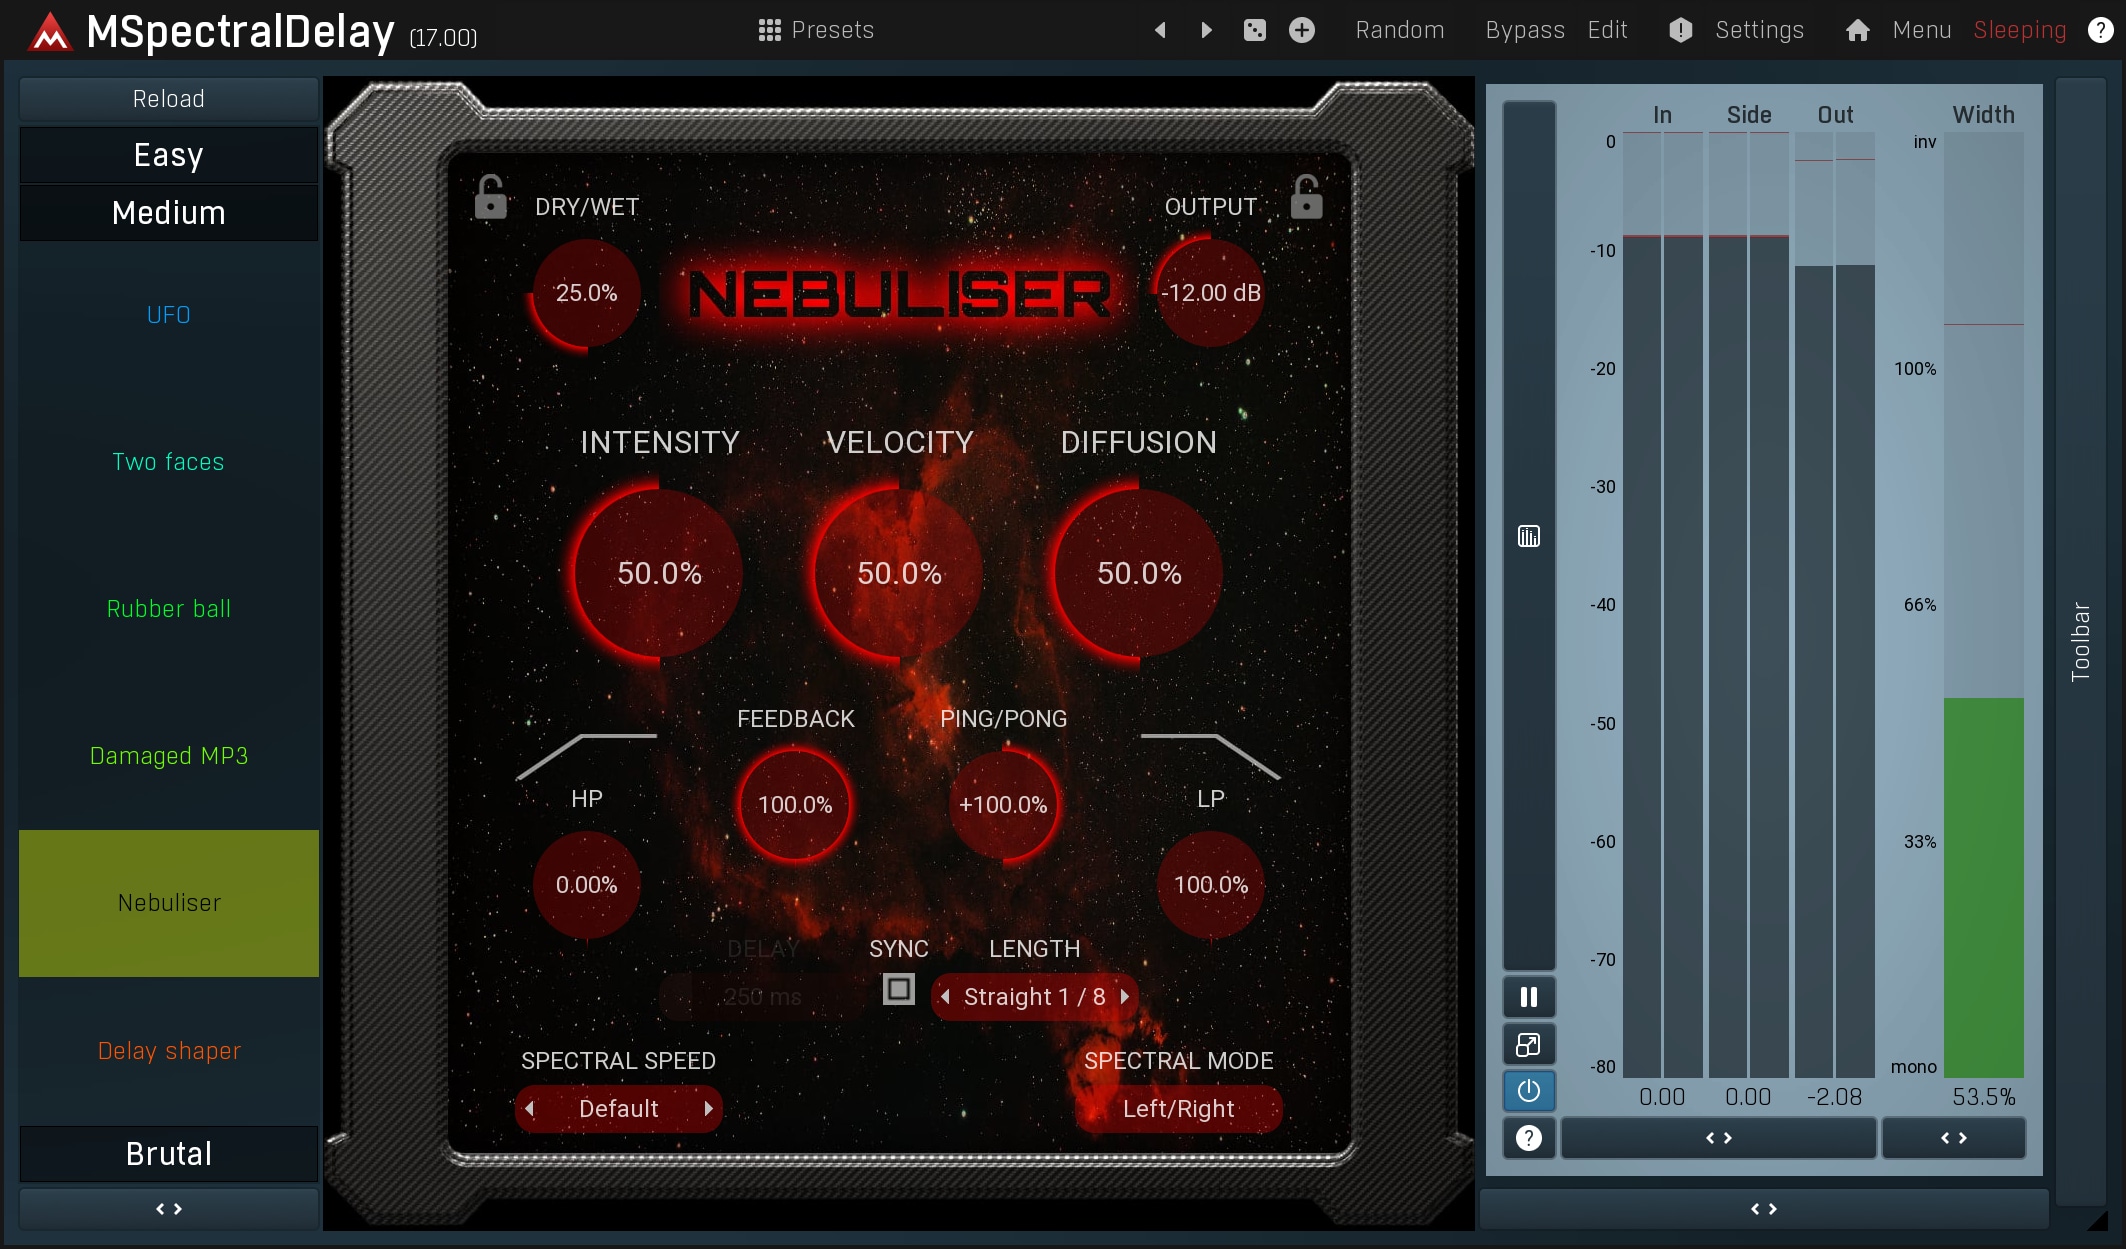Click the add preset plus icon
Screen dimensions: 2126x1249
[1301, 30]
